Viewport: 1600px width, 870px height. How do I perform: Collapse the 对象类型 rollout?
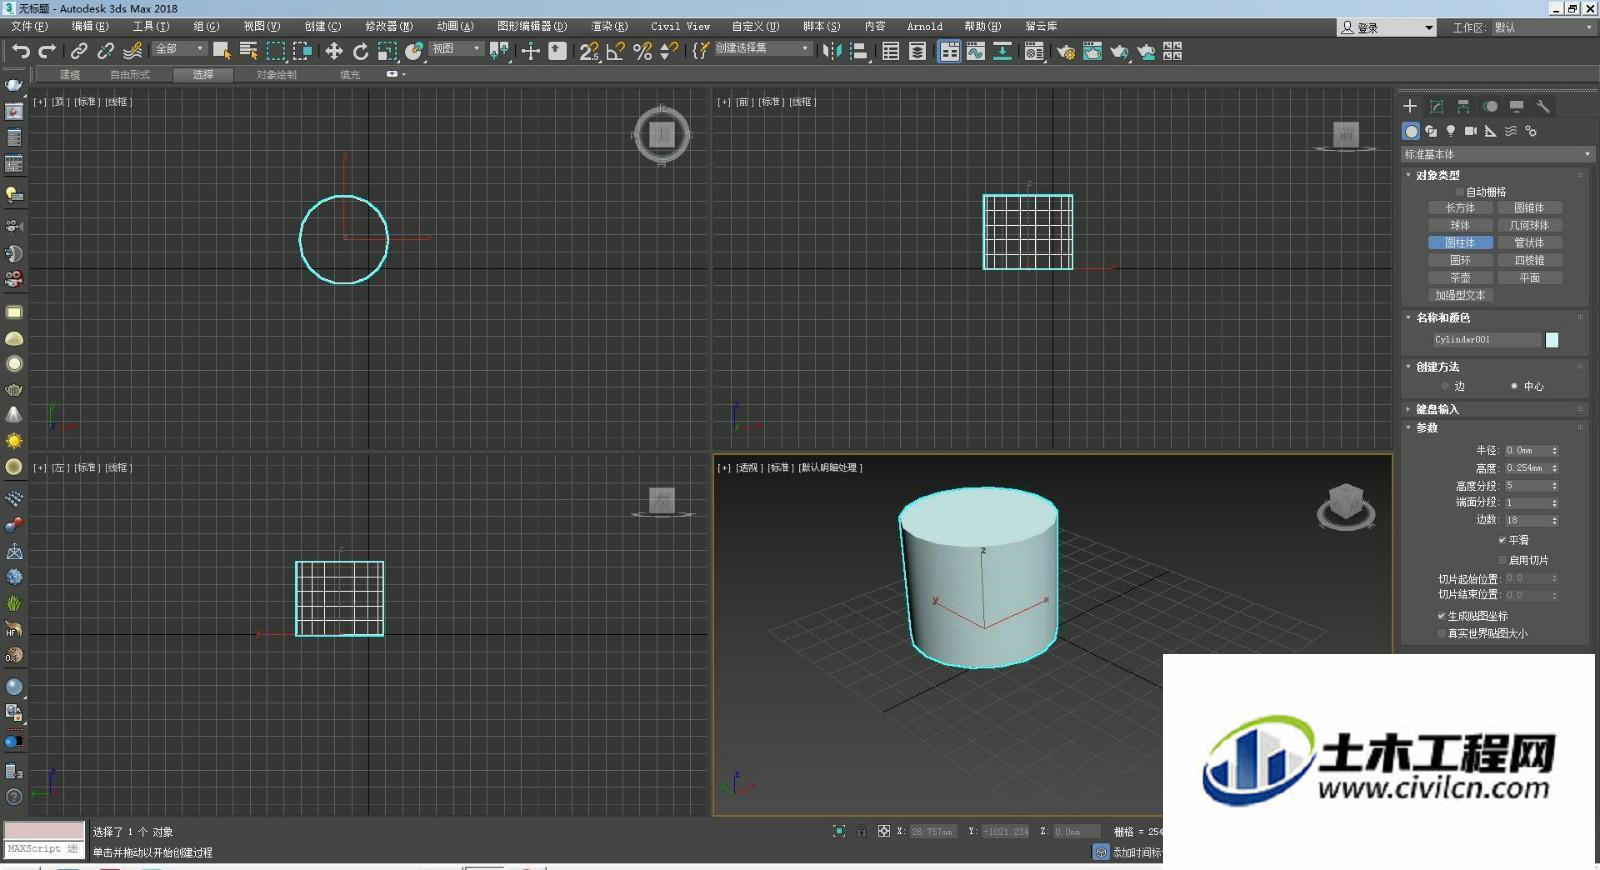click(1437, 175)
